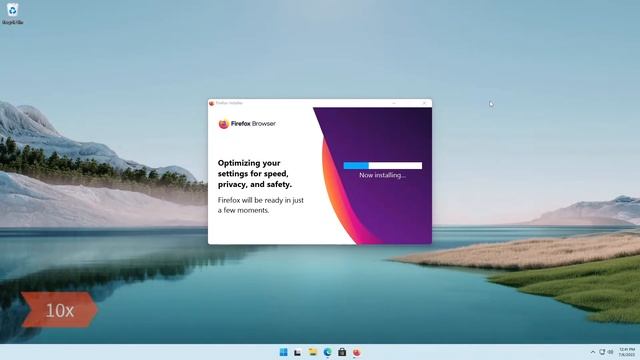Click 'Firefox will be ready' message text
Image resolution: width=640 pixels, height=360 pixels.
pyautogui.click(x=260, y=205)
